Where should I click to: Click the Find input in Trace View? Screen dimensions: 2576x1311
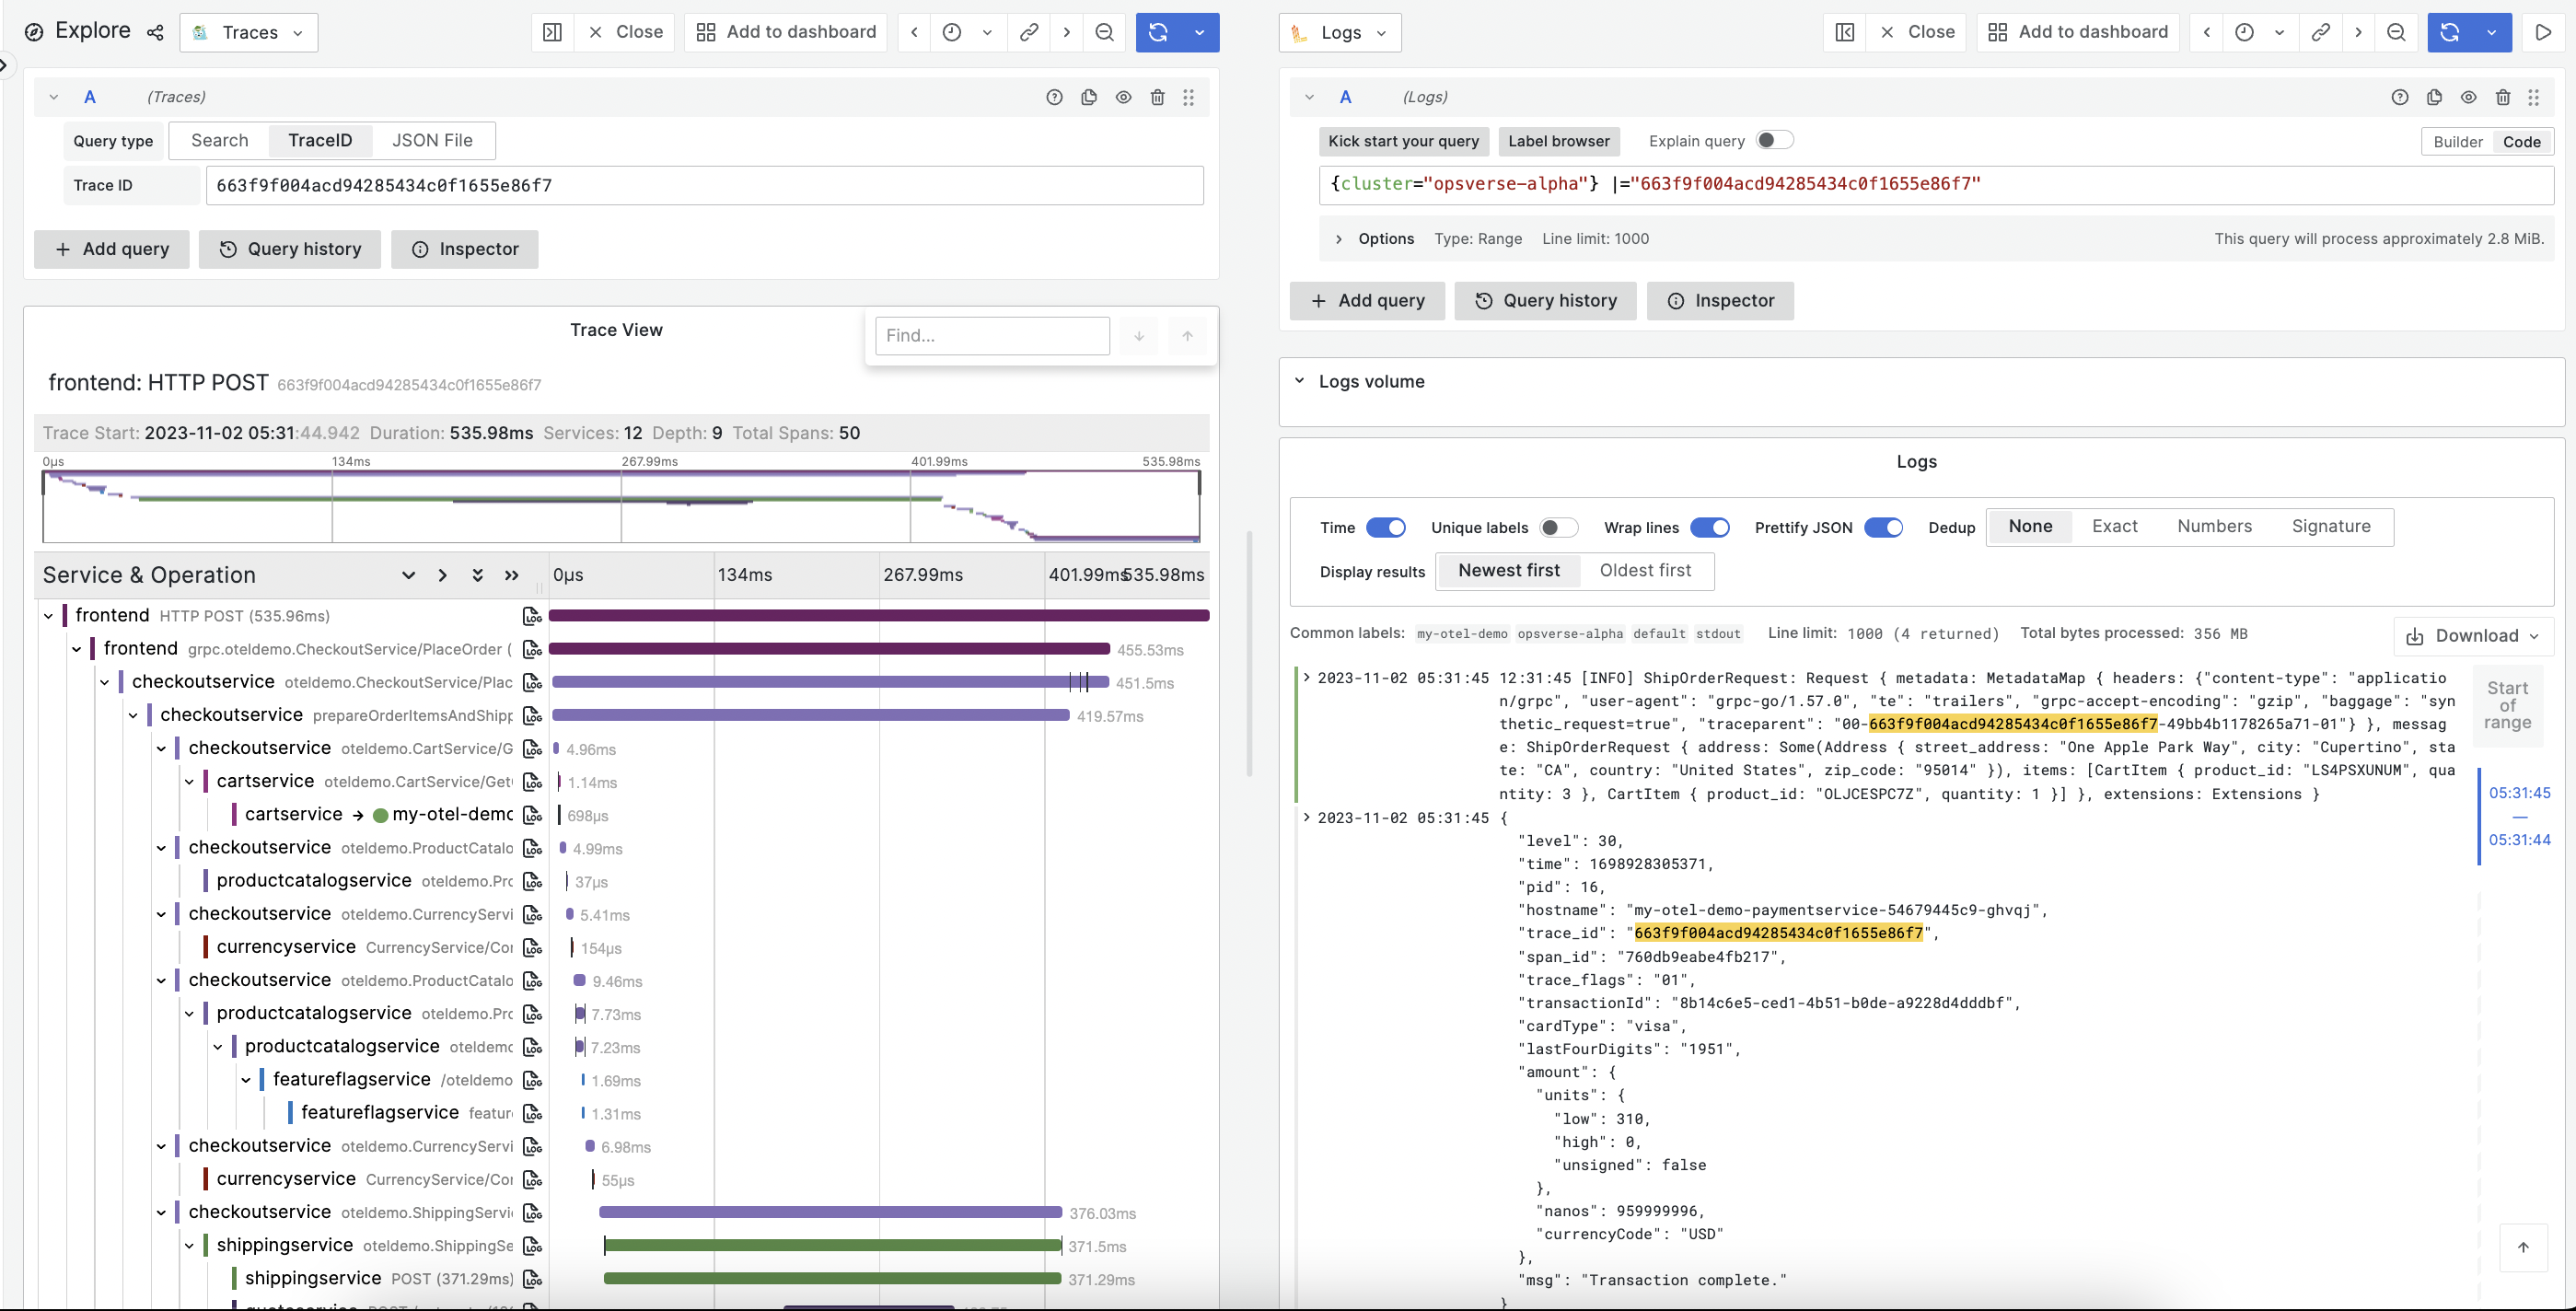coord(991,336)
